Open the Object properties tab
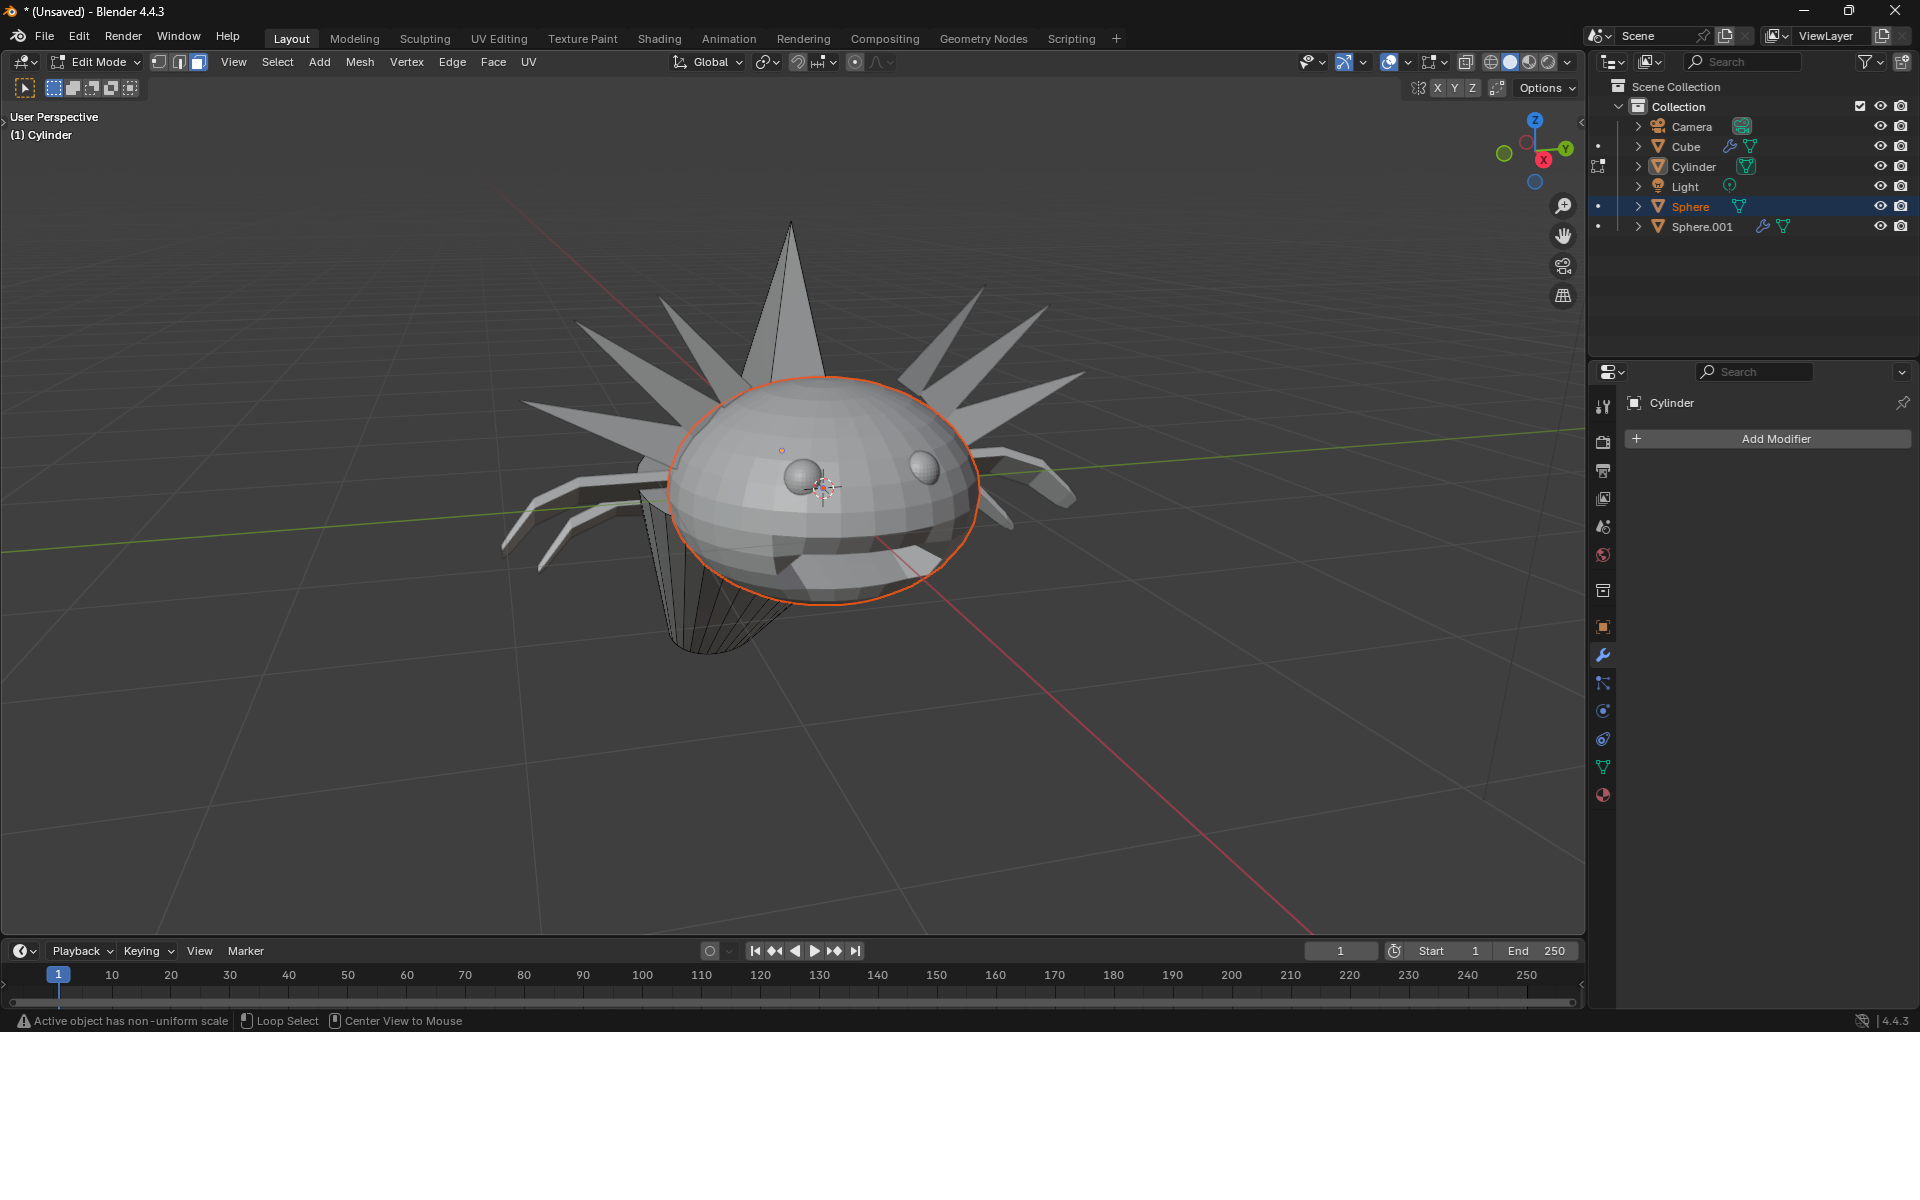1920x1200 pixels. click(1603, 627)
